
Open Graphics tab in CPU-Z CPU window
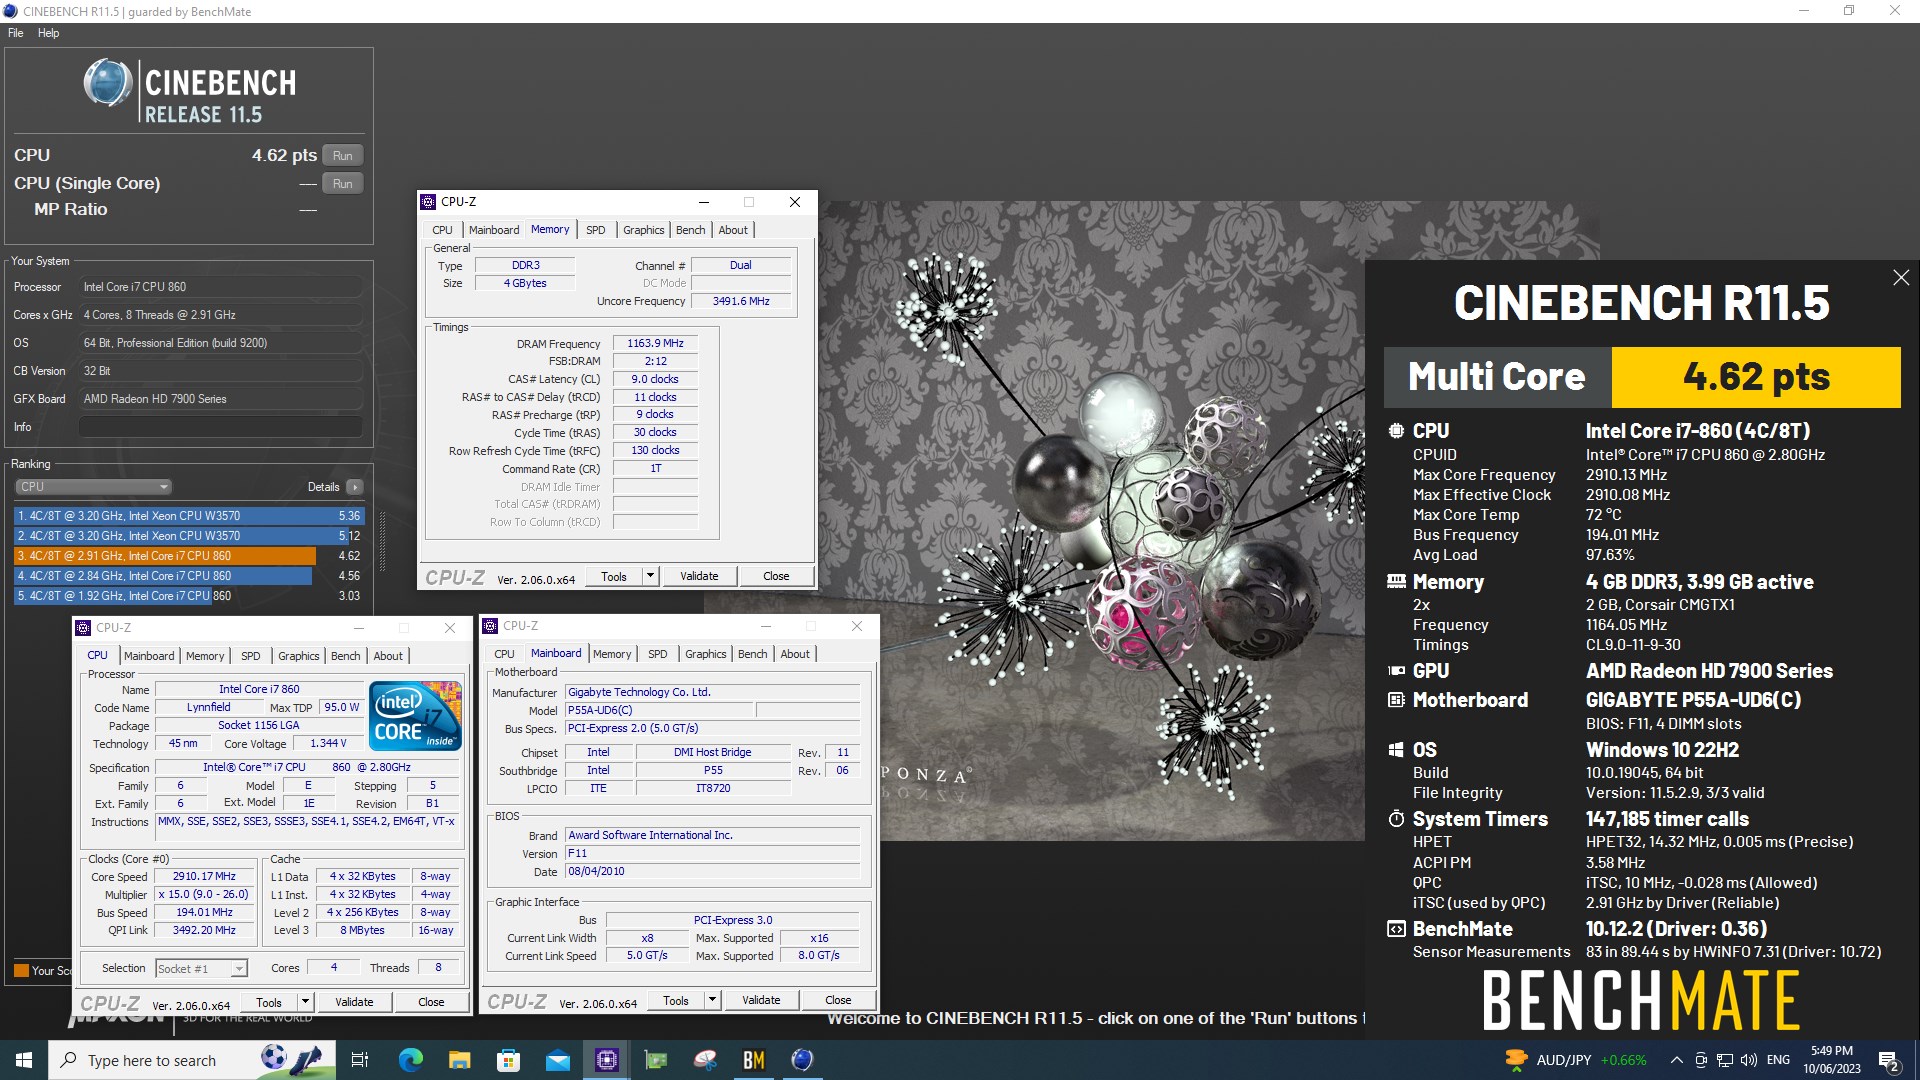298,656
